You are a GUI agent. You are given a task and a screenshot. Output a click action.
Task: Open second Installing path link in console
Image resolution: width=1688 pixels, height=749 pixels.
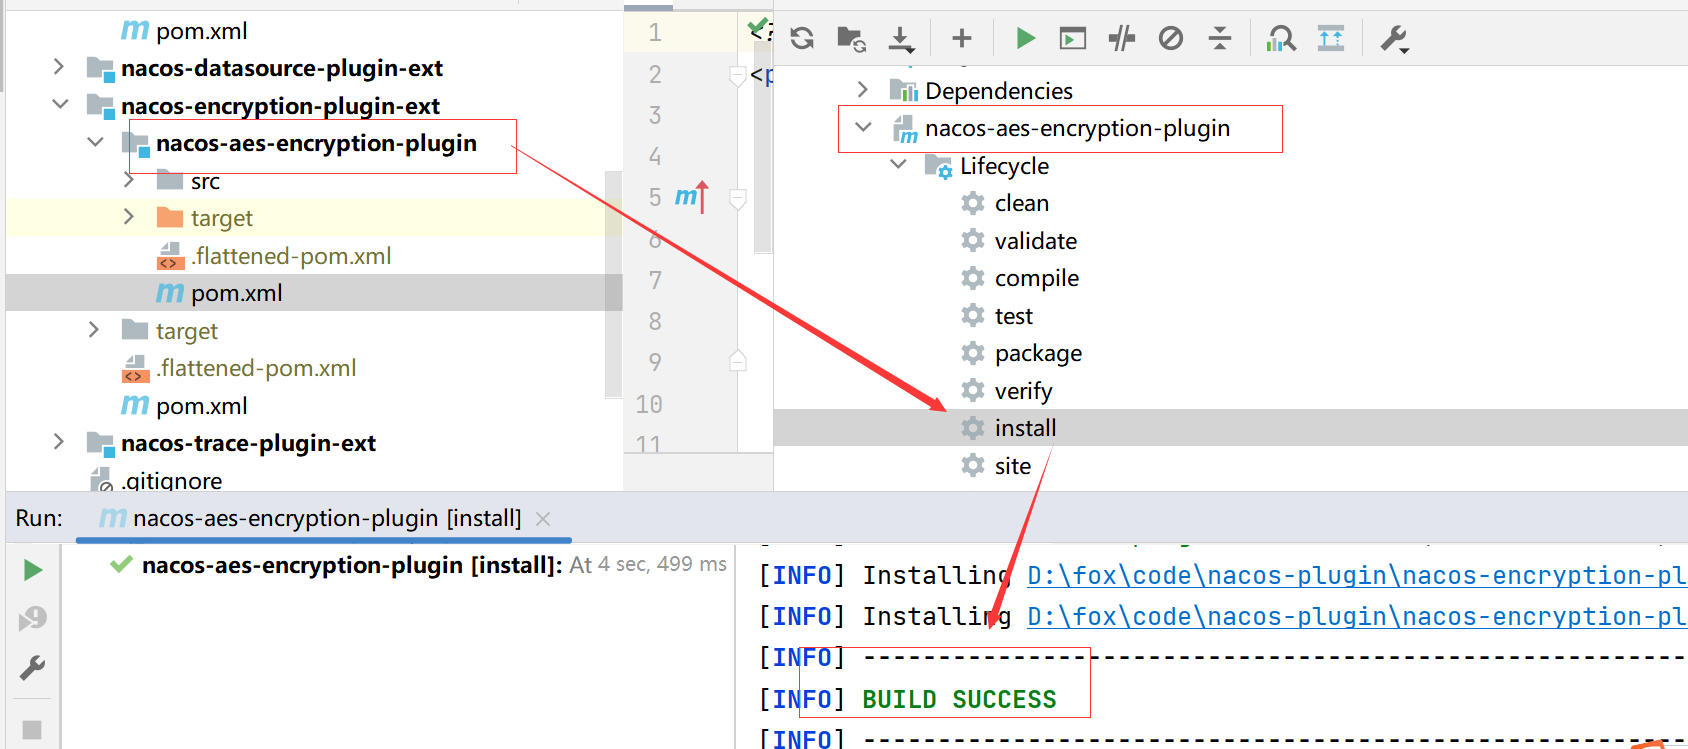1356,617
